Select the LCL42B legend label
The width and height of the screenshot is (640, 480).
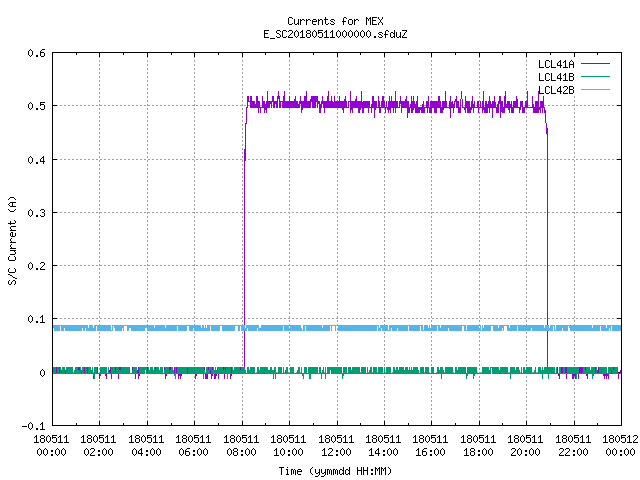tap(556, 90)
